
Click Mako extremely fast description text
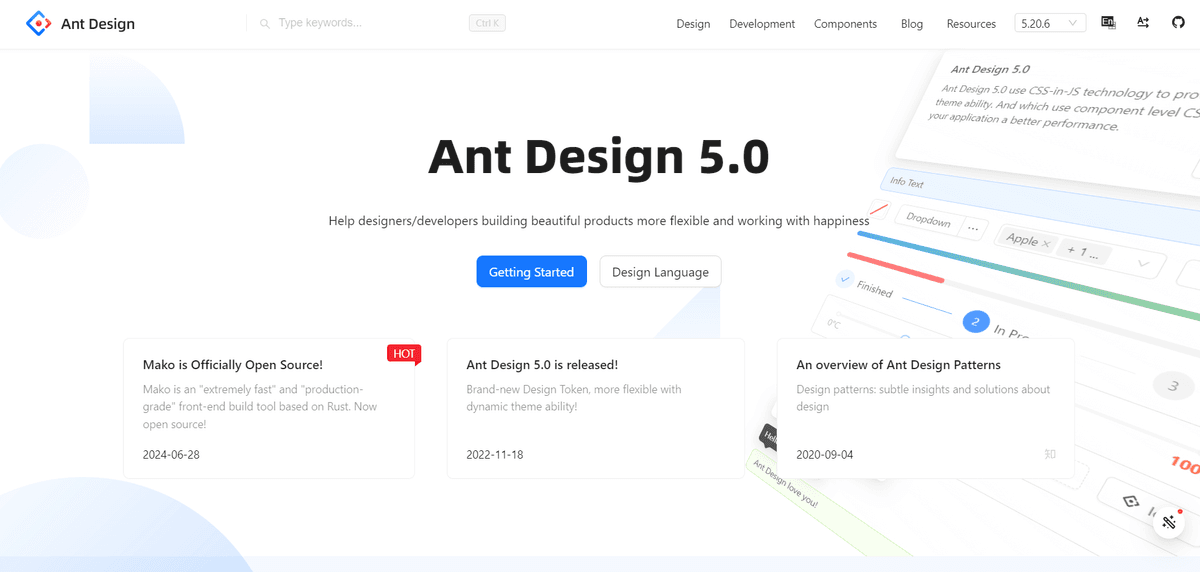pos(262,407)
